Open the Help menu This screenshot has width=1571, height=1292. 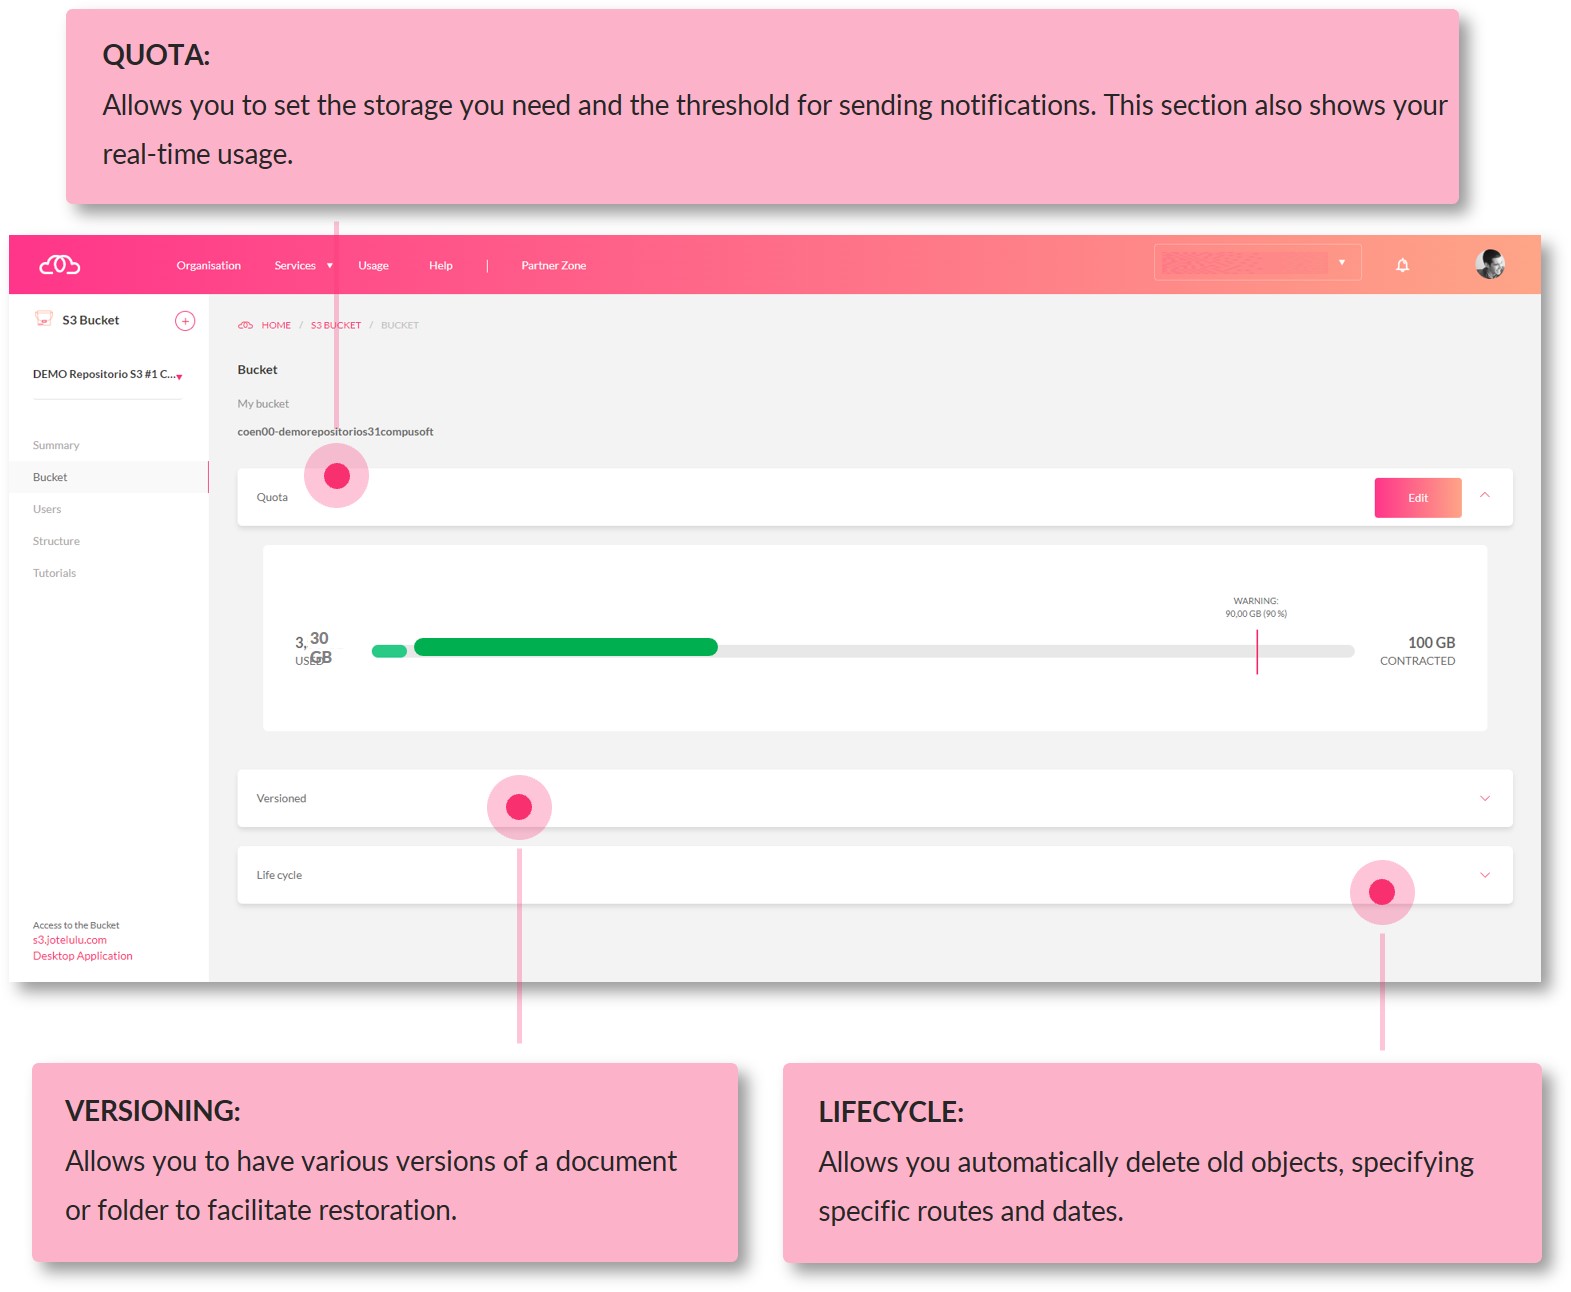[x=441, y=266]
